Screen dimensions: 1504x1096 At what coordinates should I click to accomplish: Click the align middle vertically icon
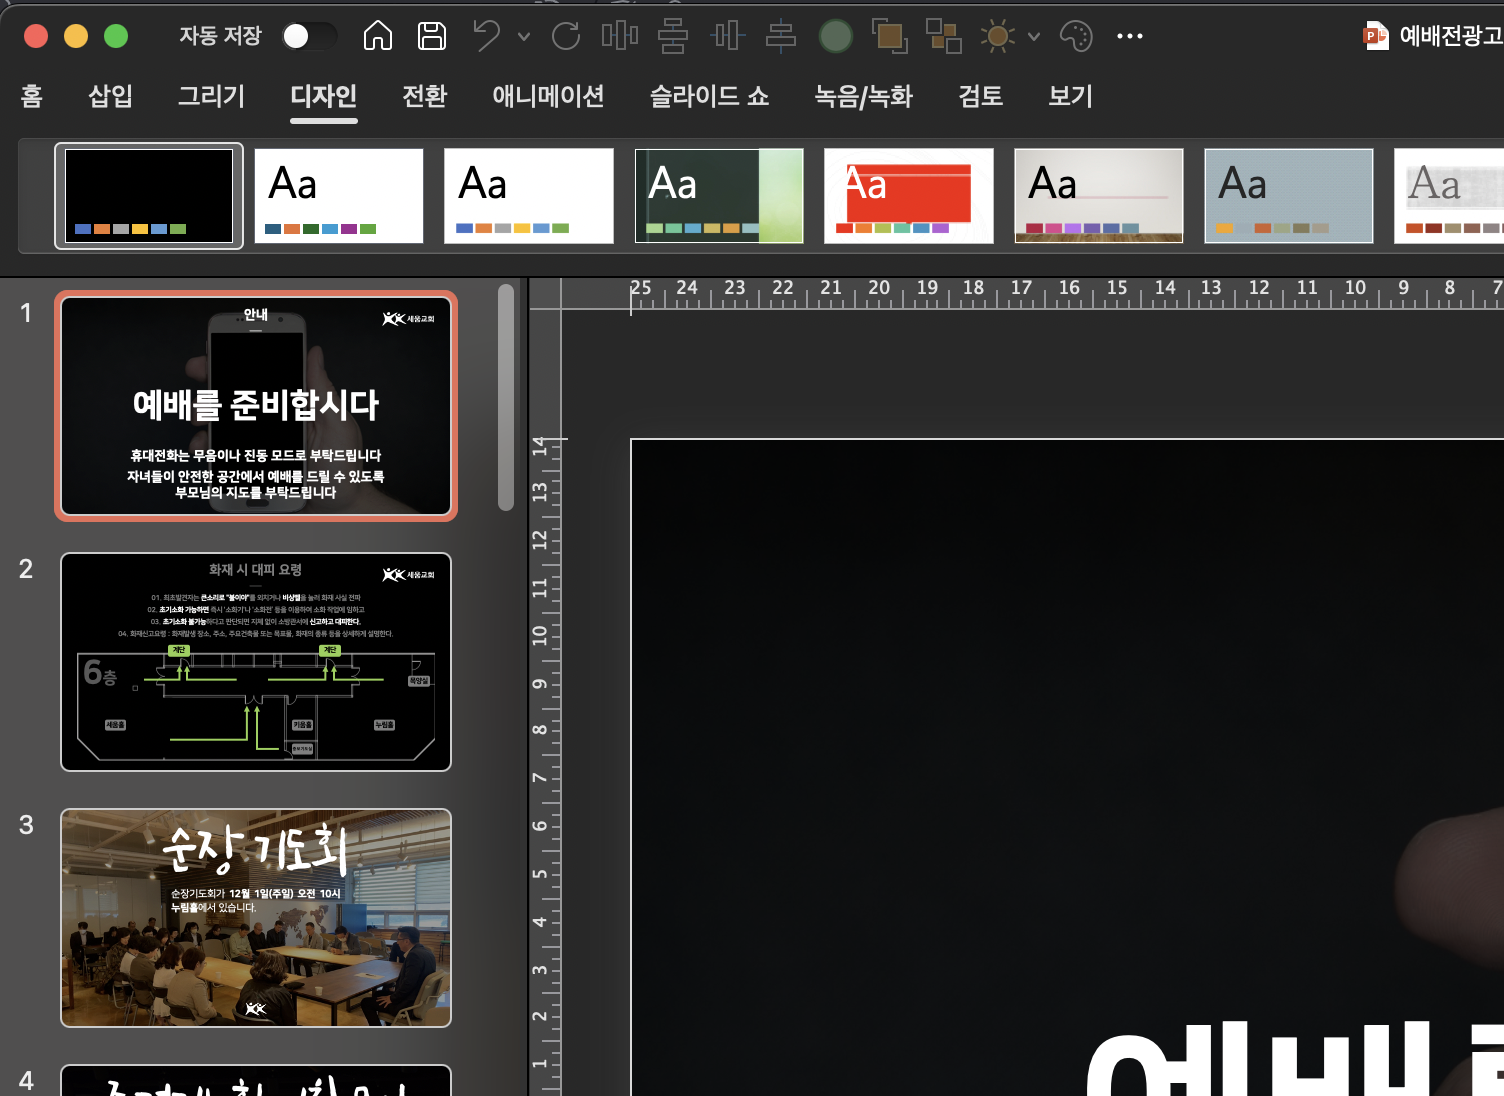pyautogui.click(x=781, y=36)
